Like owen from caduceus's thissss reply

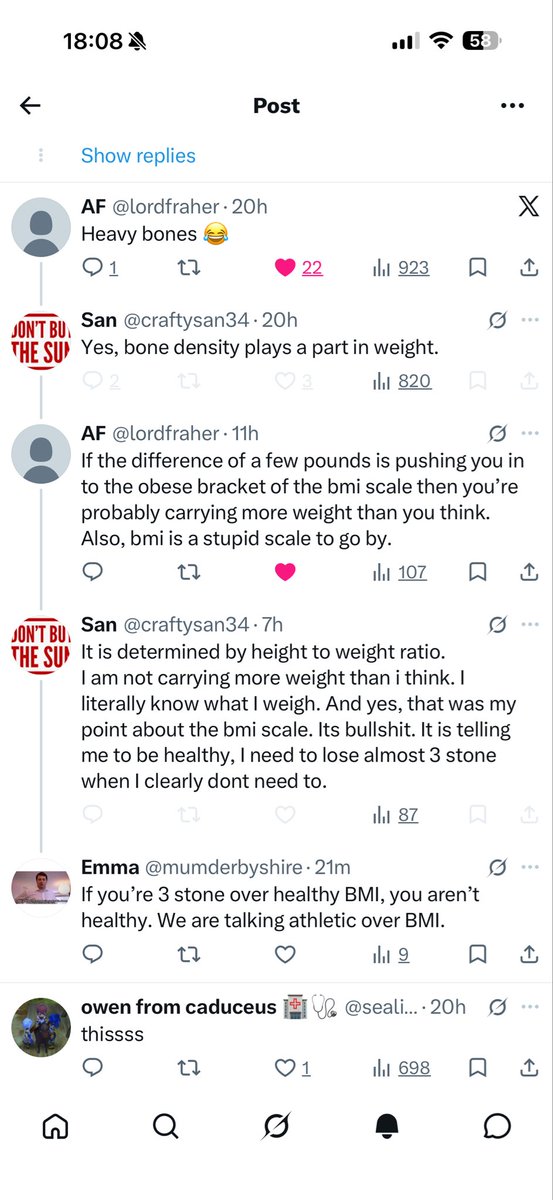pyautogui.click(x=285, y=1068)
